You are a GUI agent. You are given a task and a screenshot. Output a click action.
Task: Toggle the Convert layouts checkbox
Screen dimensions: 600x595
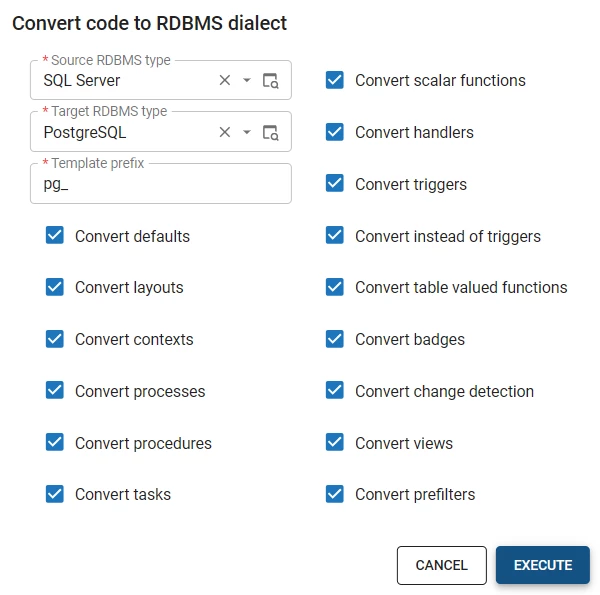click(x=55, y=287)
